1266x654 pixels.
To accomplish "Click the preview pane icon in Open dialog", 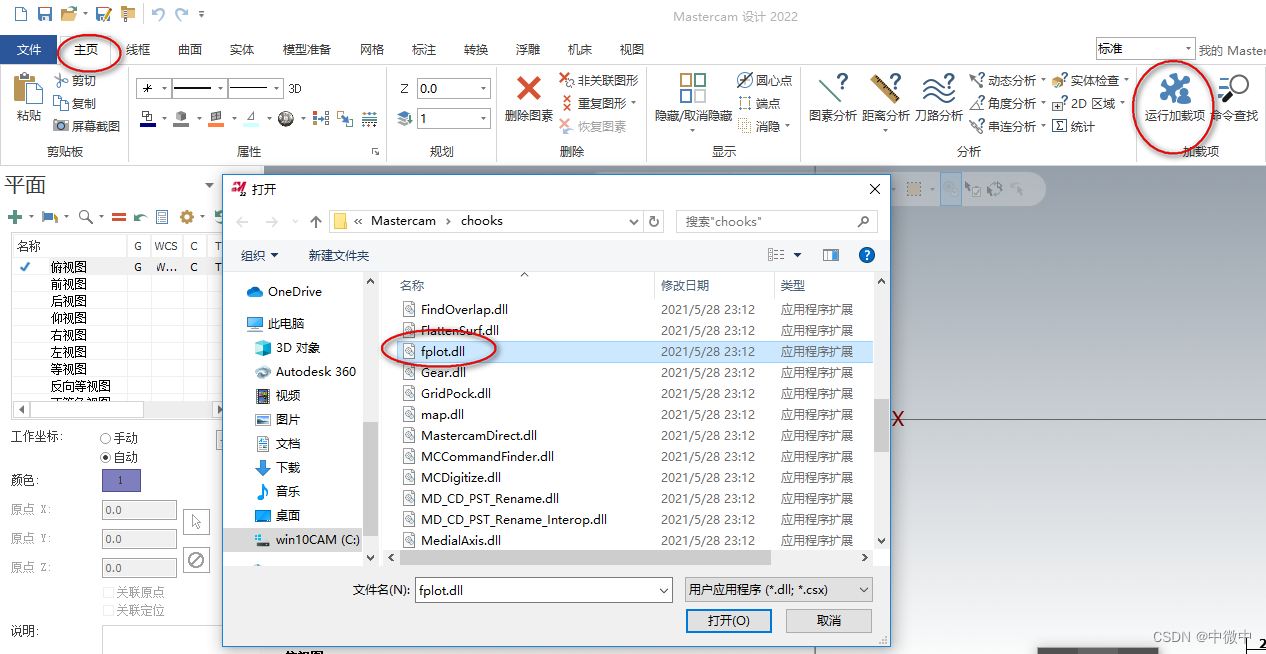I will point(831,256).
